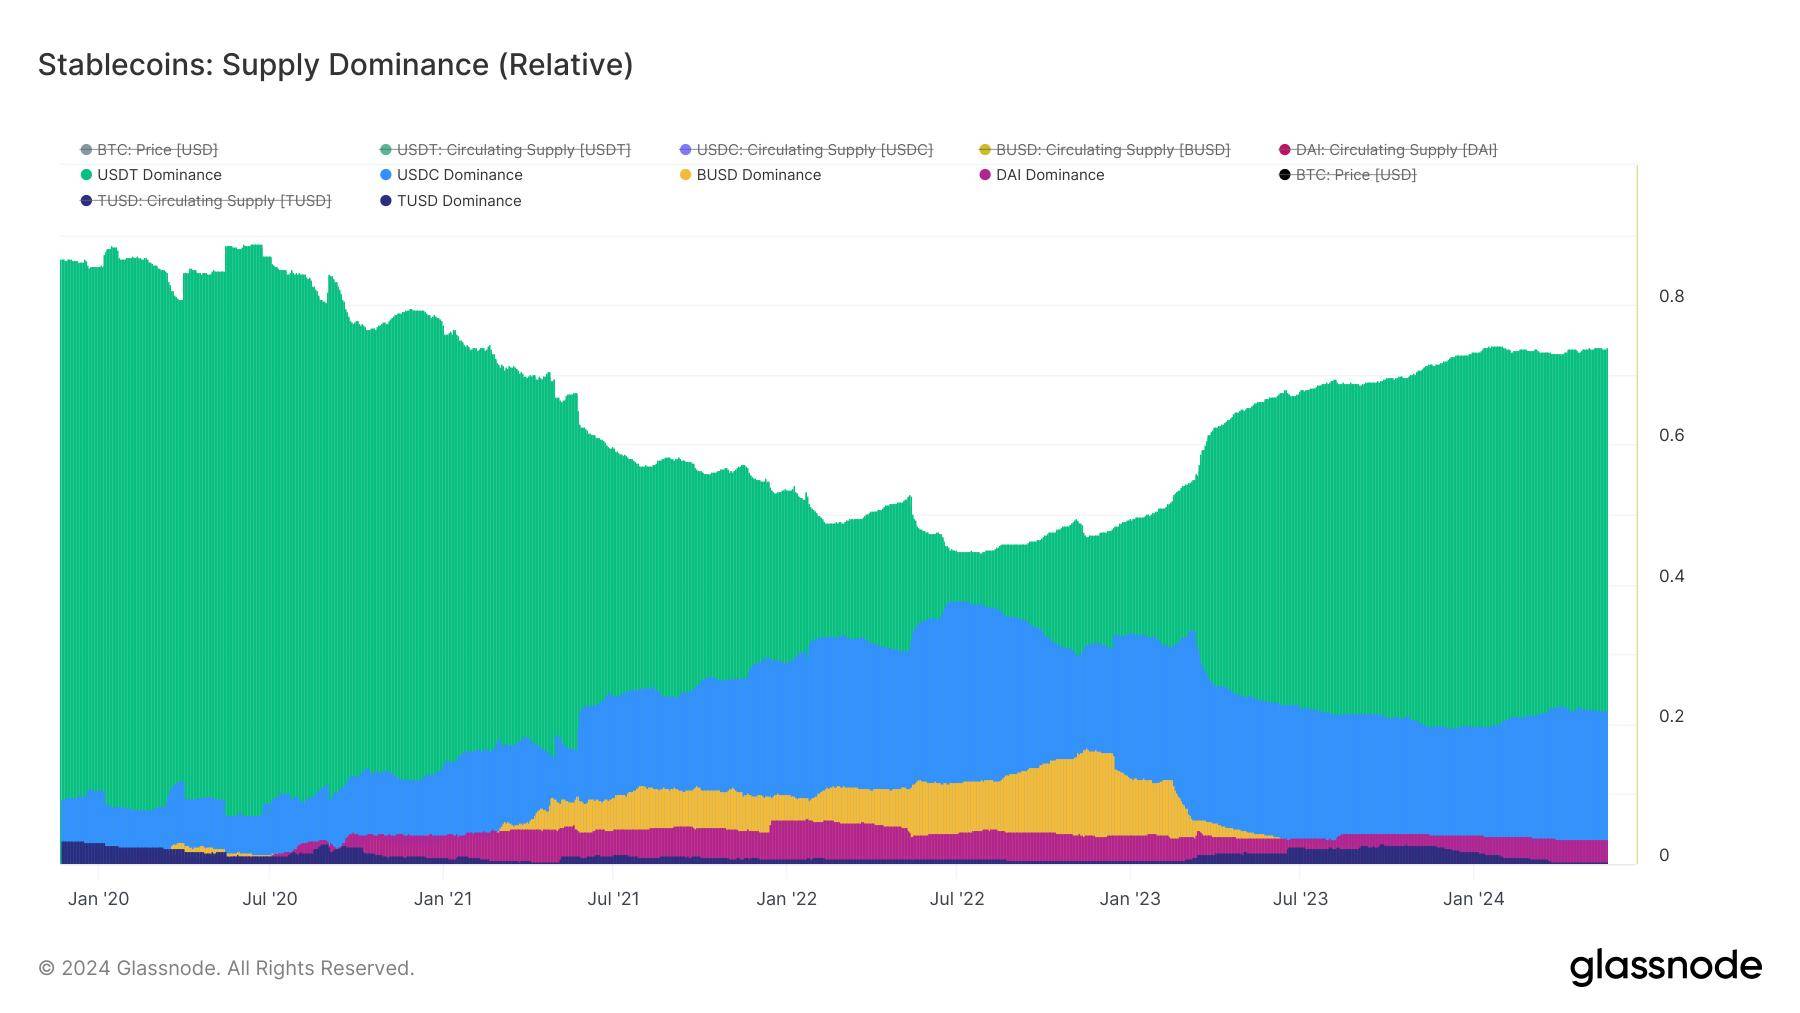Select the Jan '23 x-axis label
This screenshot has height=1013, width=1800.
click(x=1130, y=899)
